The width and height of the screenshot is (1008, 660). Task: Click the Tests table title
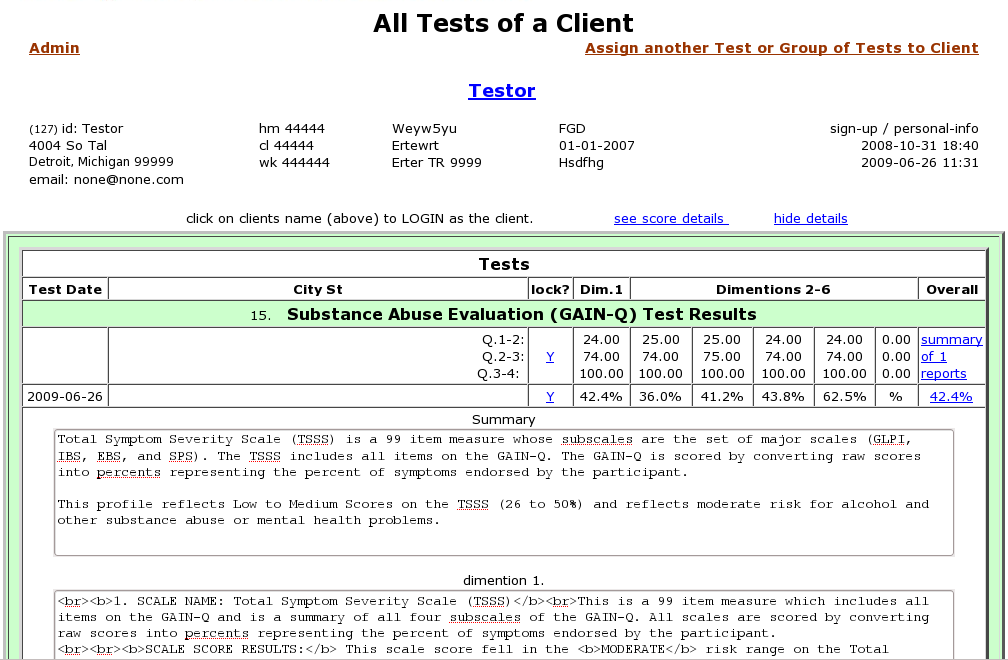coord(504,264)
